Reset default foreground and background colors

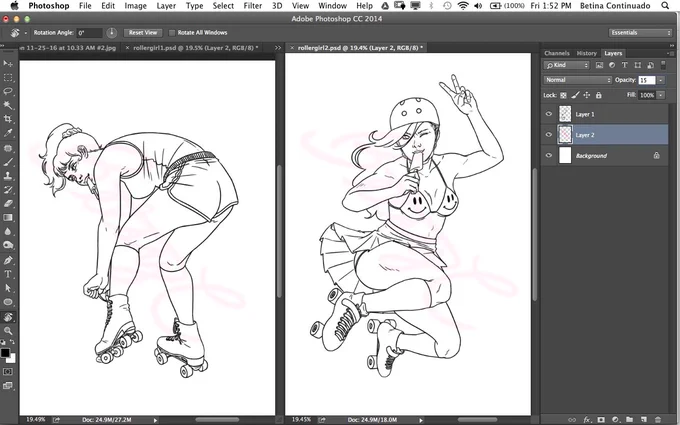(x=3, y=342)
